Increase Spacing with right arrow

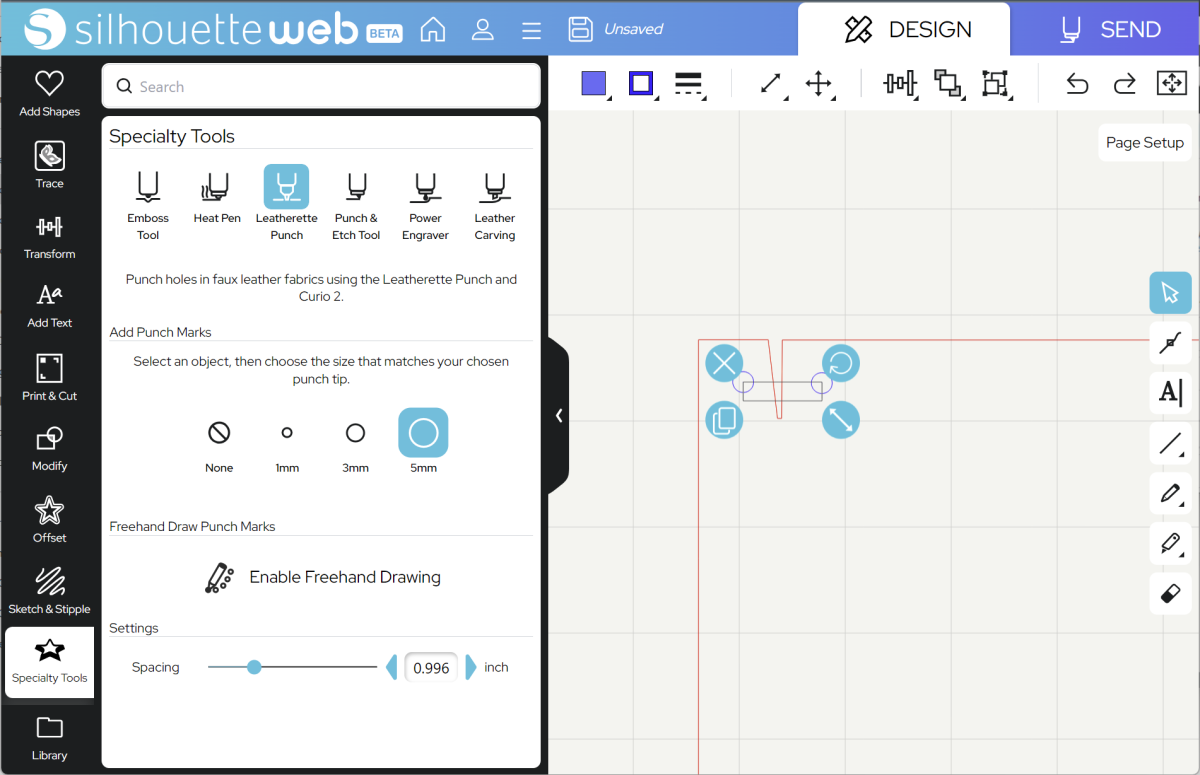pos(471,667)
